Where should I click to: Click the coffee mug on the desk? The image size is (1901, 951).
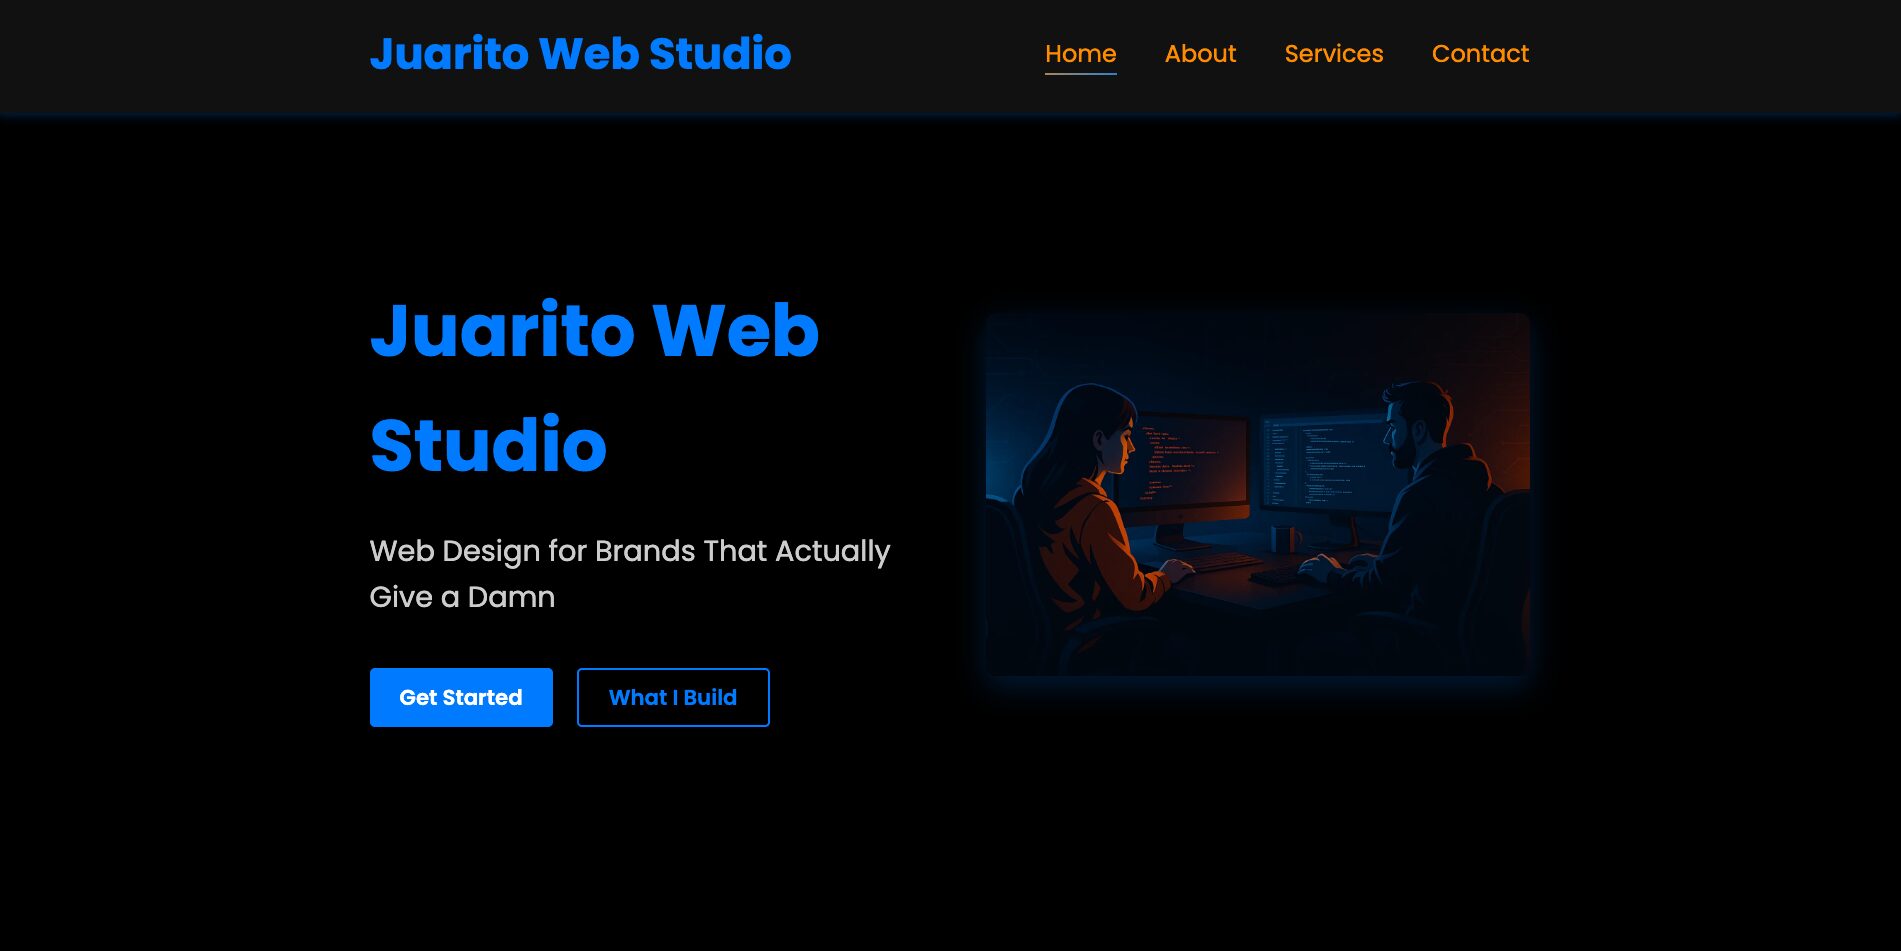pos(1282,540)
